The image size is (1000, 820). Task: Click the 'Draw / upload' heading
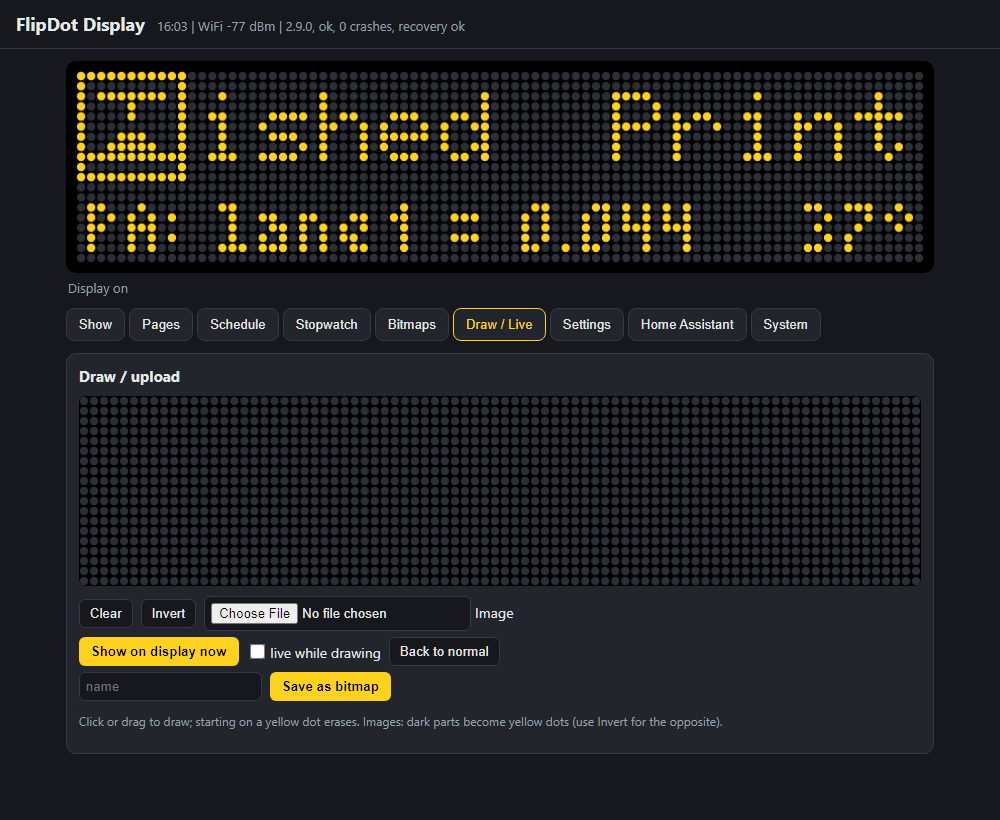(x=129, y=377)
